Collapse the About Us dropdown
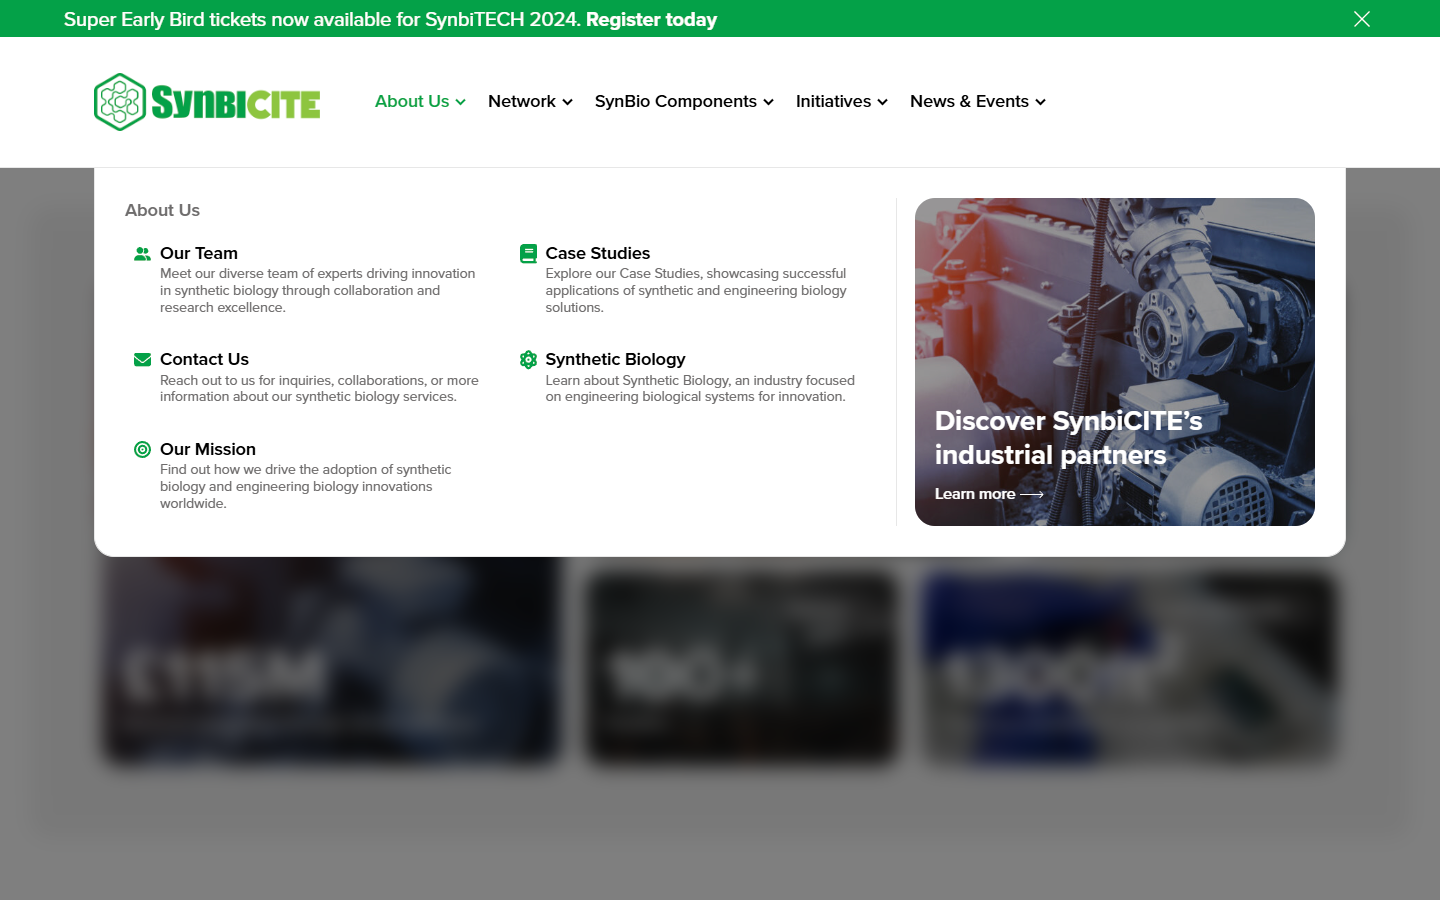This screenshot has width=1440, height=900. (x=460, y=102)
